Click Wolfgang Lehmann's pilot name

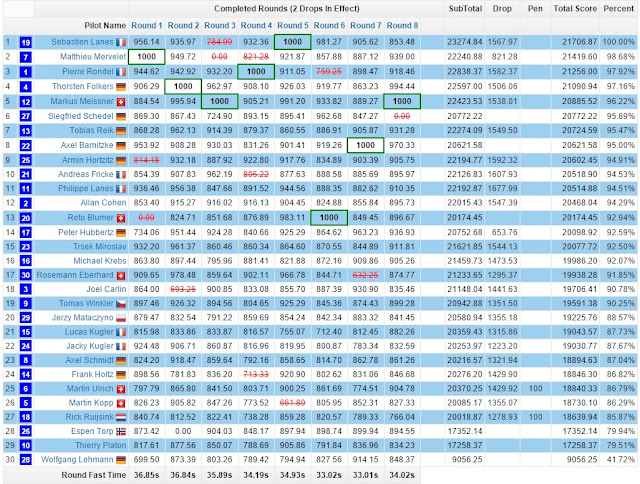[x=77, y=460]
